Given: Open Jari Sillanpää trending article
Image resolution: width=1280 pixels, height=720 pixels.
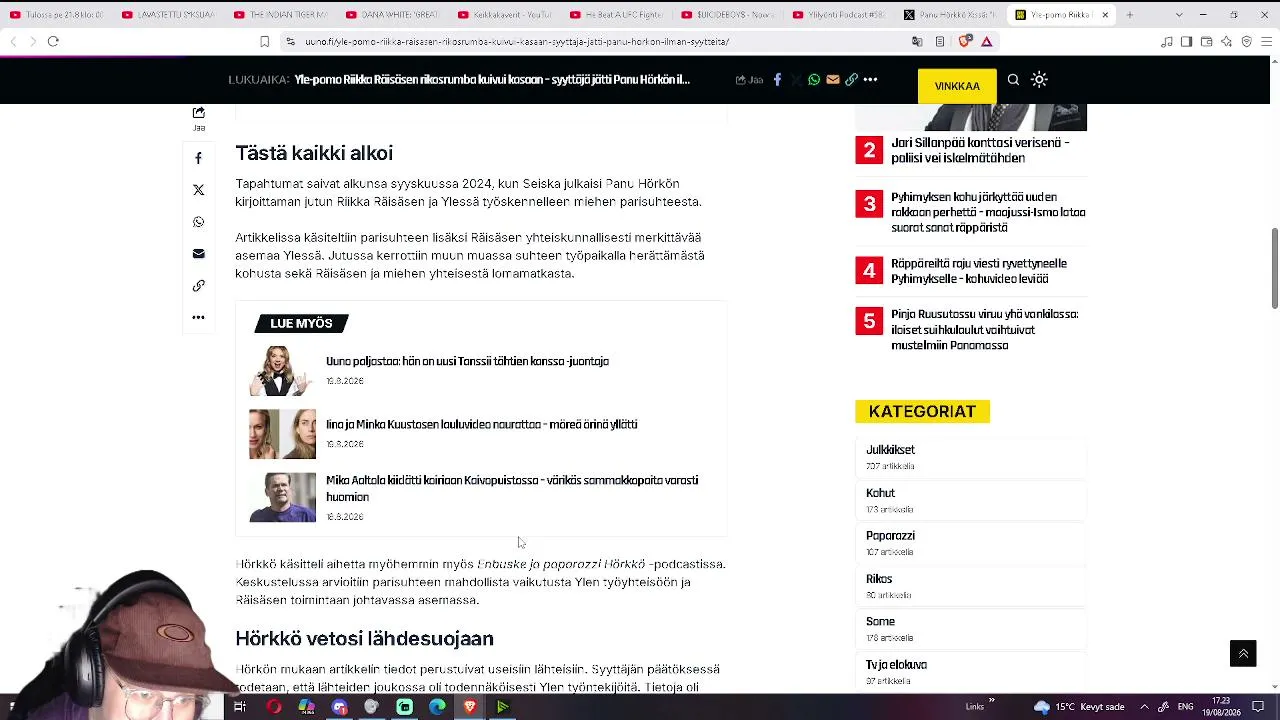Looking at the screenshot, I should point(980,150).
